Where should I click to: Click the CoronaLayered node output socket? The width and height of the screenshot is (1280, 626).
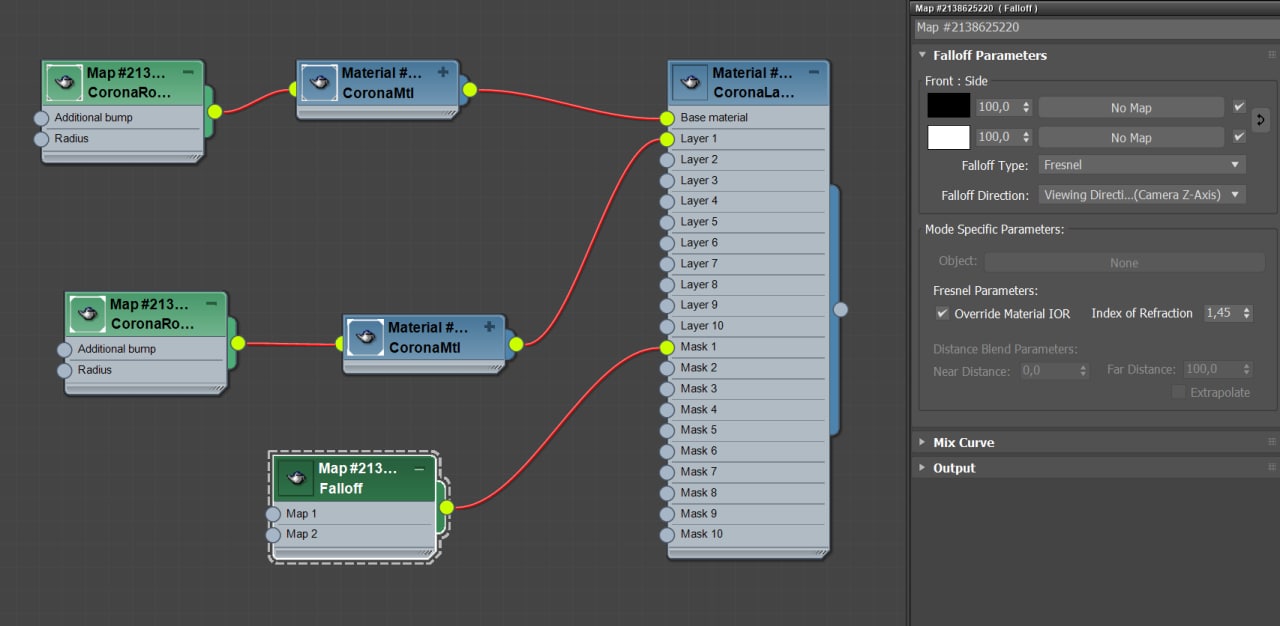tap(841, 309)
